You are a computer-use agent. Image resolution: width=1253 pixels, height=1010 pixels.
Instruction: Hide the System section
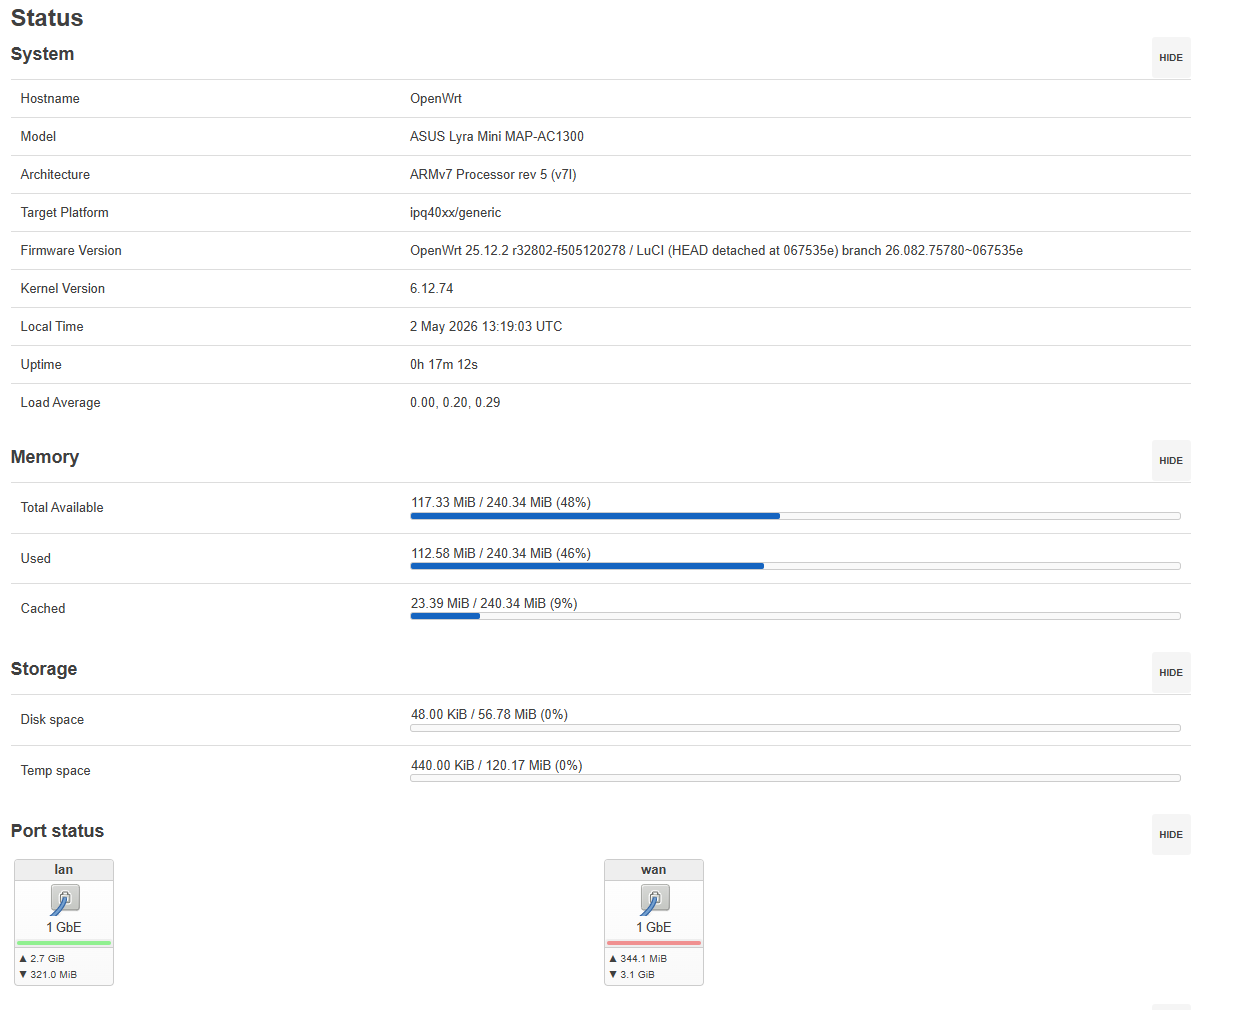coord(1171,58)
